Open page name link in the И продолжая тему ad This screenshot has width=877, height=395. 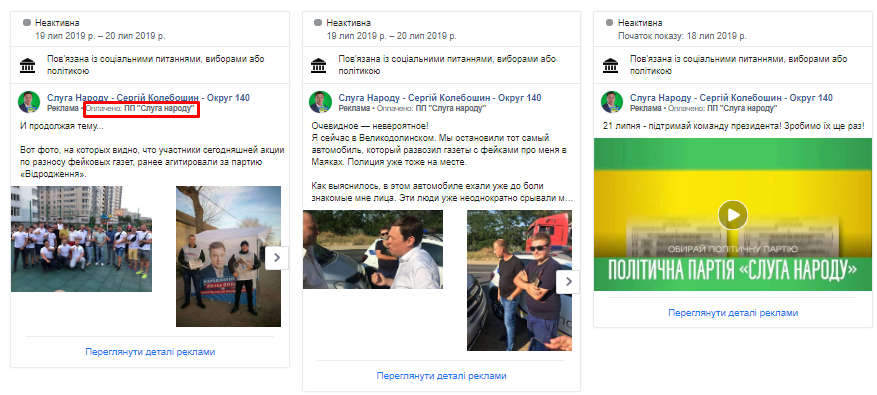pos(148,98)
